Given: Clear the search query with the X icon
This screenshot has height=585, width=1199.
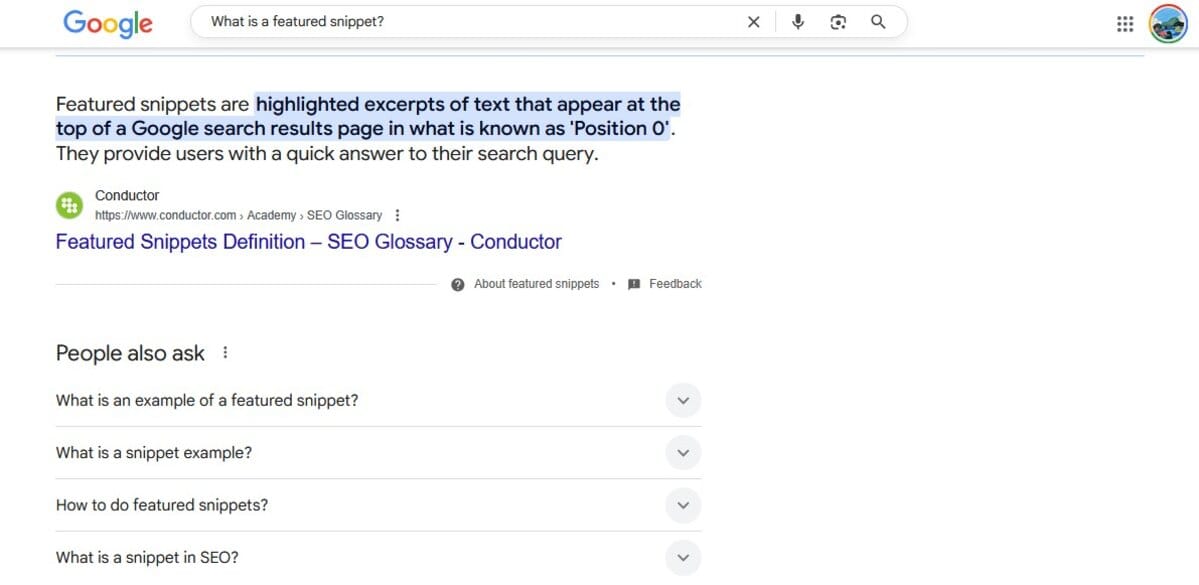Looking at the screenshot, I should tap(753, 21).
